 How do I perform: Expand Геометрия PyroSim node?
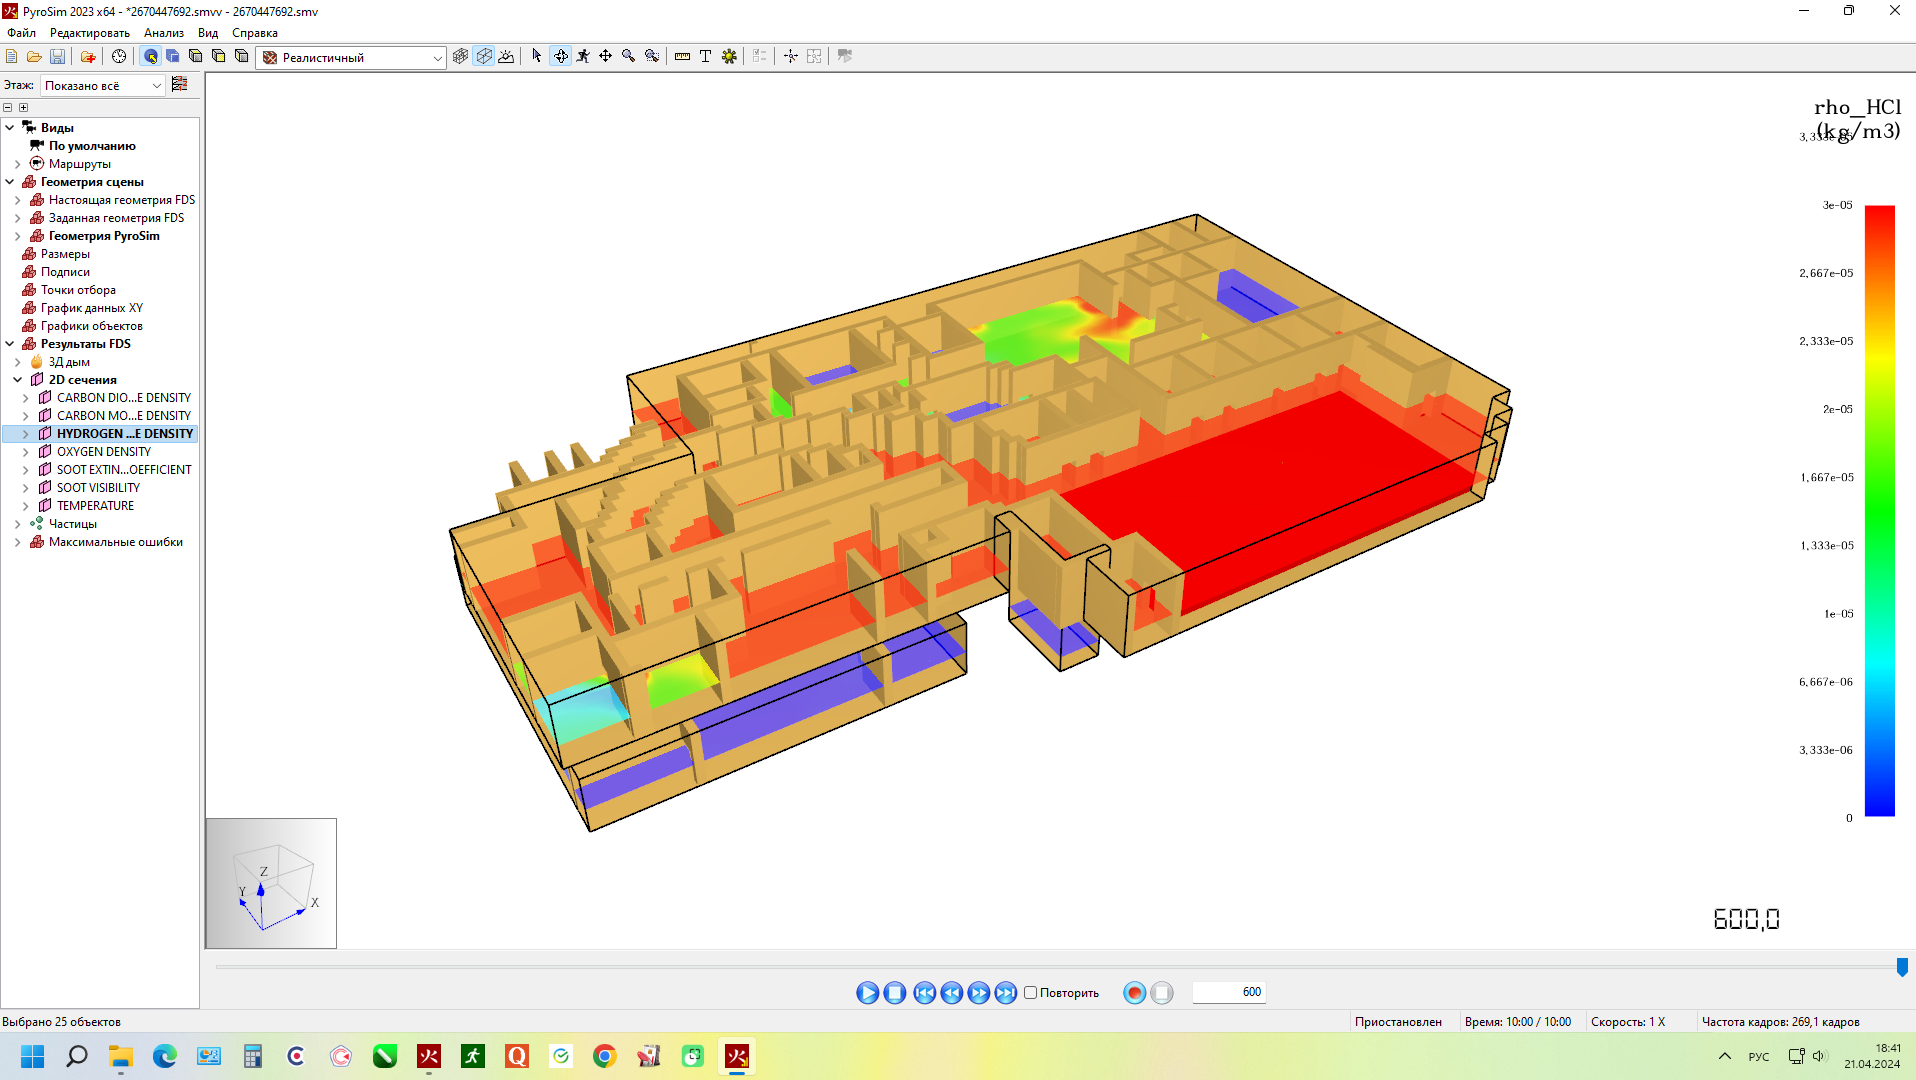18,236
